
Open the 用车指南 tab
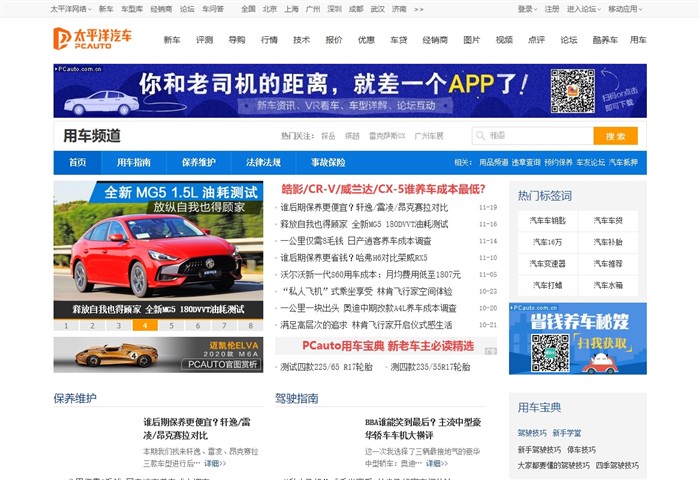133,163
